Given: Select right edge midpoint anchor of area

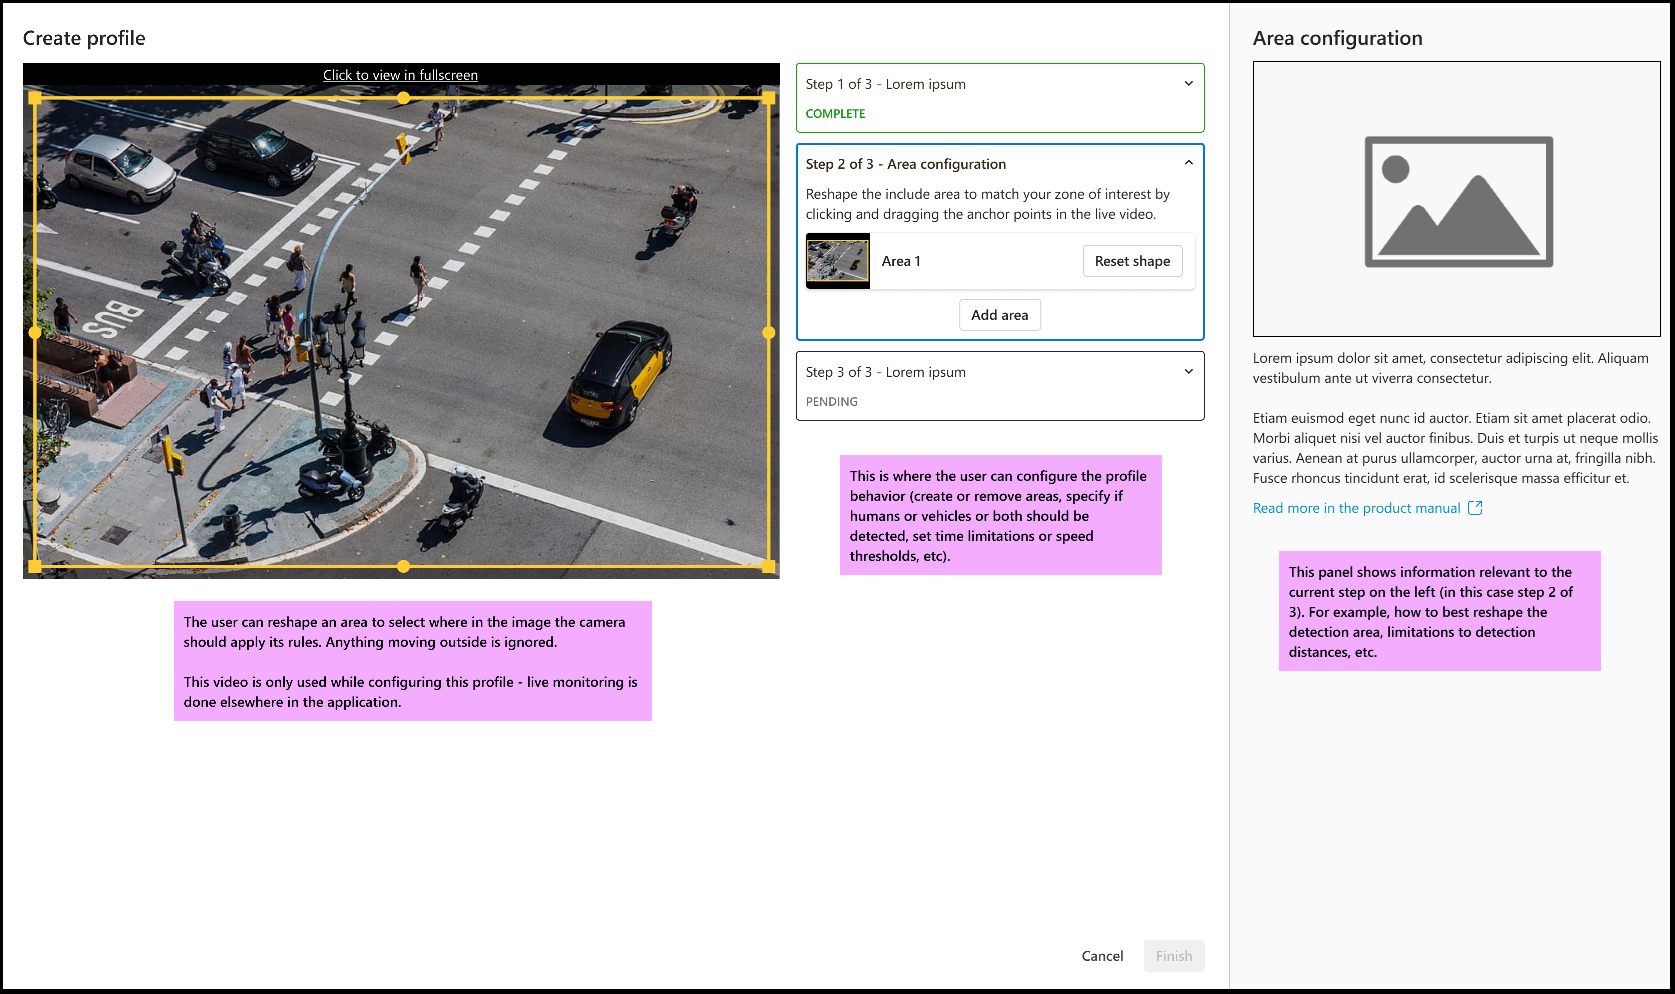Looking at the screenshot, I should pyautogui.click(x=768, y=332).
